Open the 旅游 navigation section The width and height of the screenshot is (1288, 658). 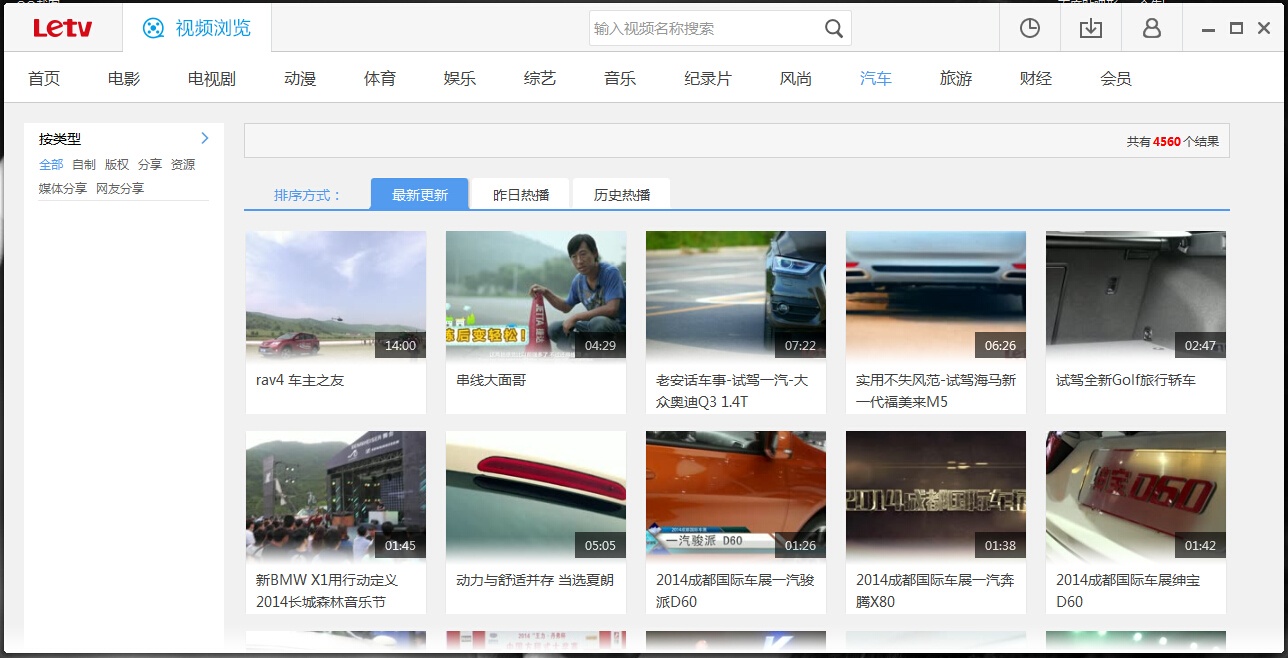(955, 77)
